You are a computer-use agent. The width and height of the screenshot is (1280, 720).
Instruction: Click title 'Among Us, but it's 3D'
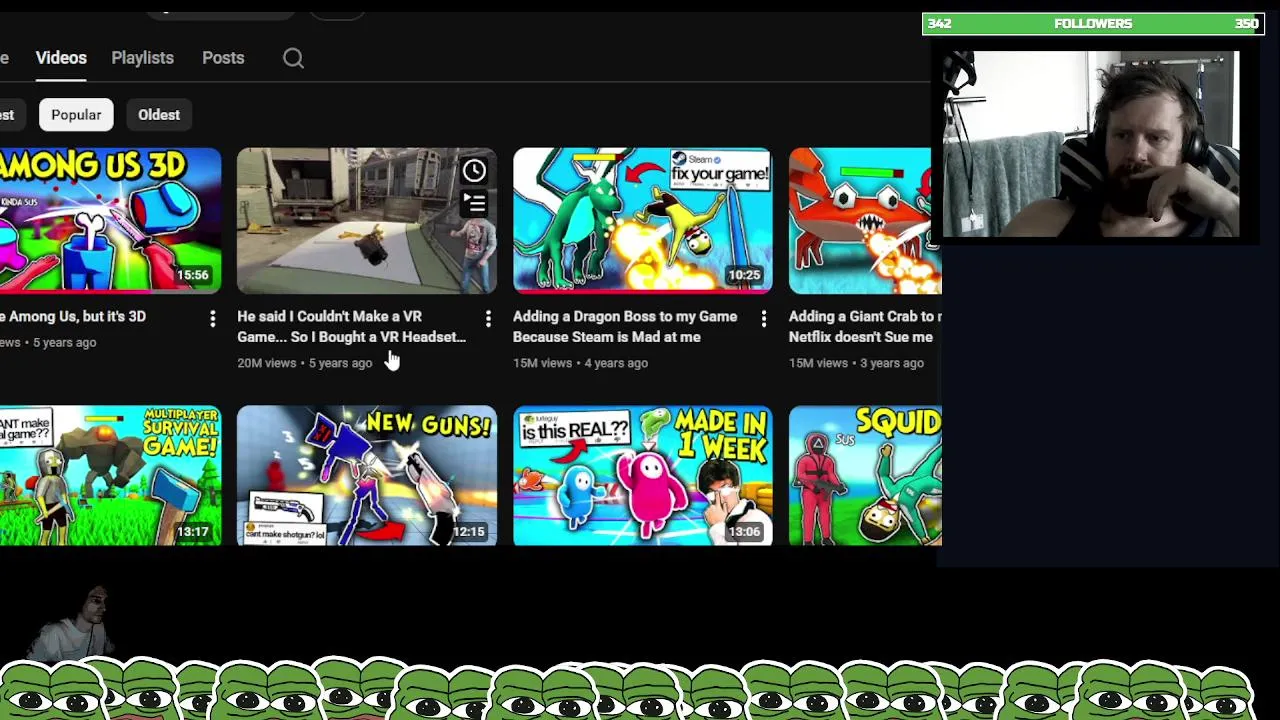click(x=73, y=316)
